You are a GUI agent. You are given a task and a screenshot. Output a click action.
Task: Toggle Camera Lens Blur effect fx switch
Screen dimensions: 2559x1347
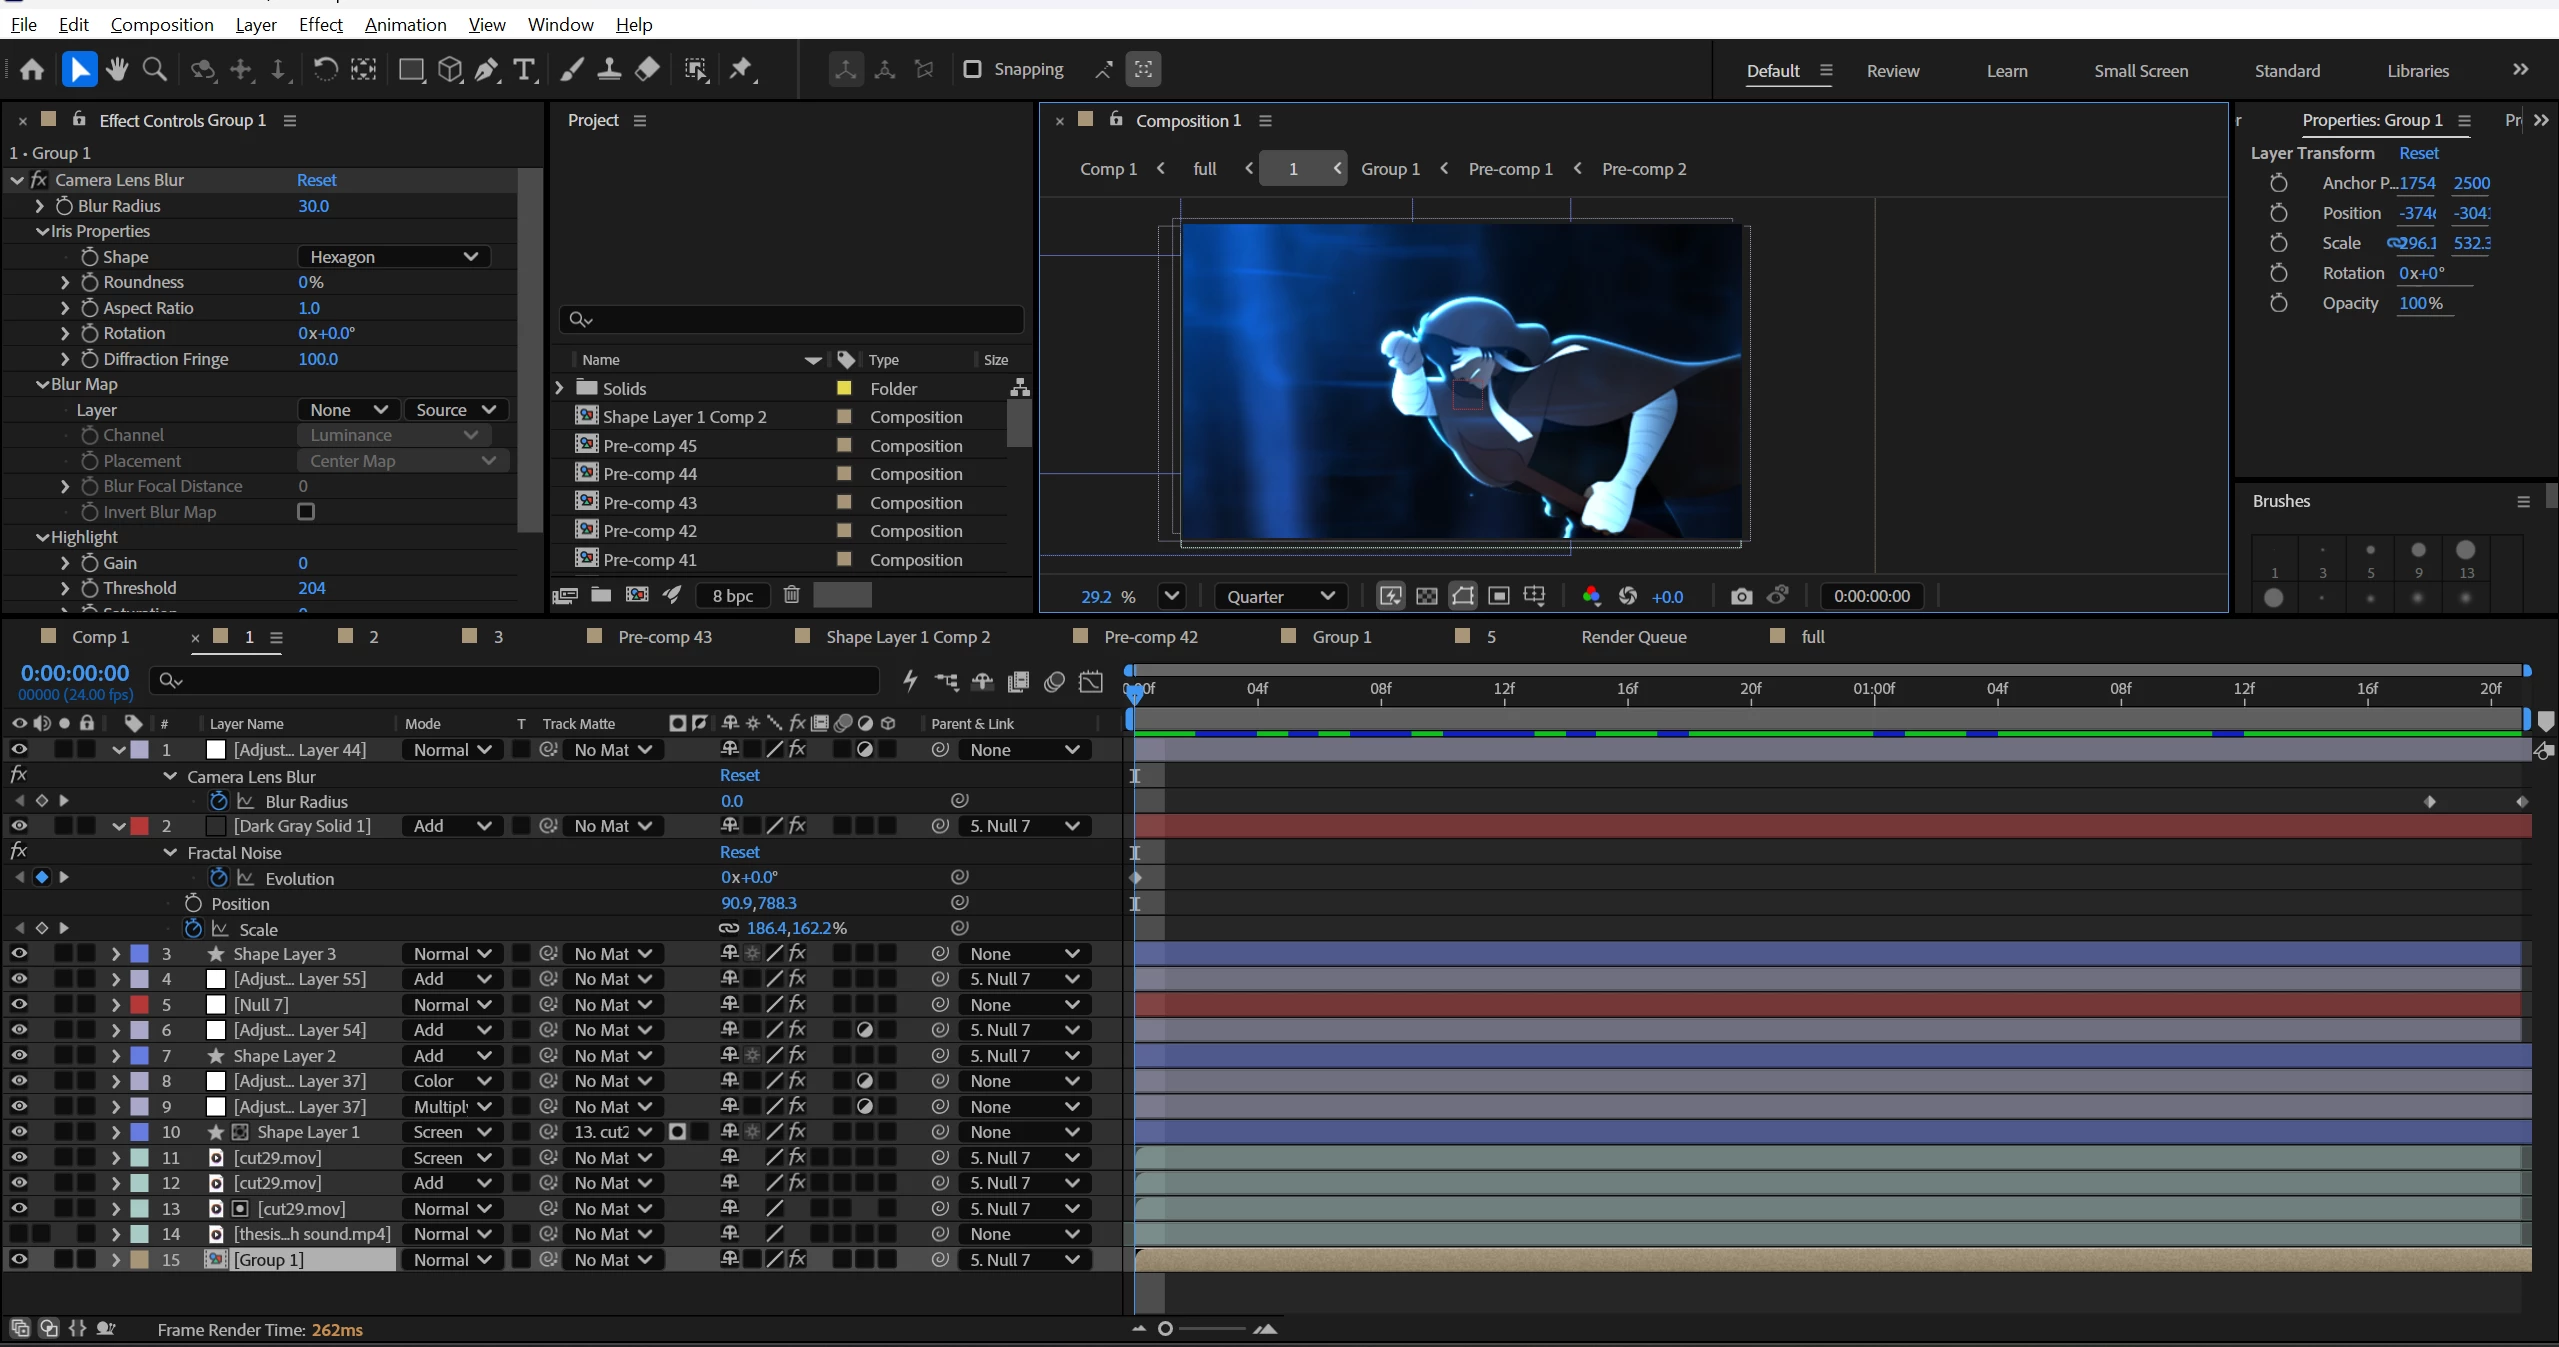click(40, 180)
